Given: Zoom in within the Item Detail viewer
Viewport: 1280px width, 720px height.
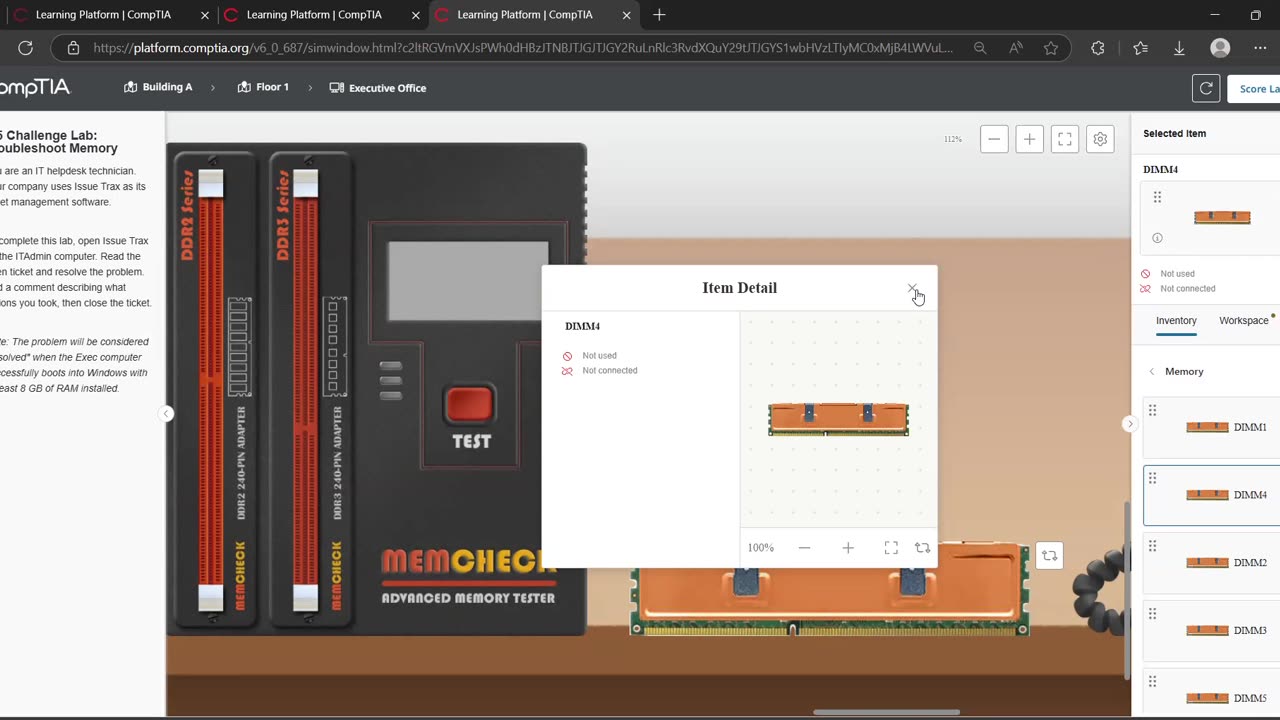Looking at the screenshot, I should tap(848, 548).
